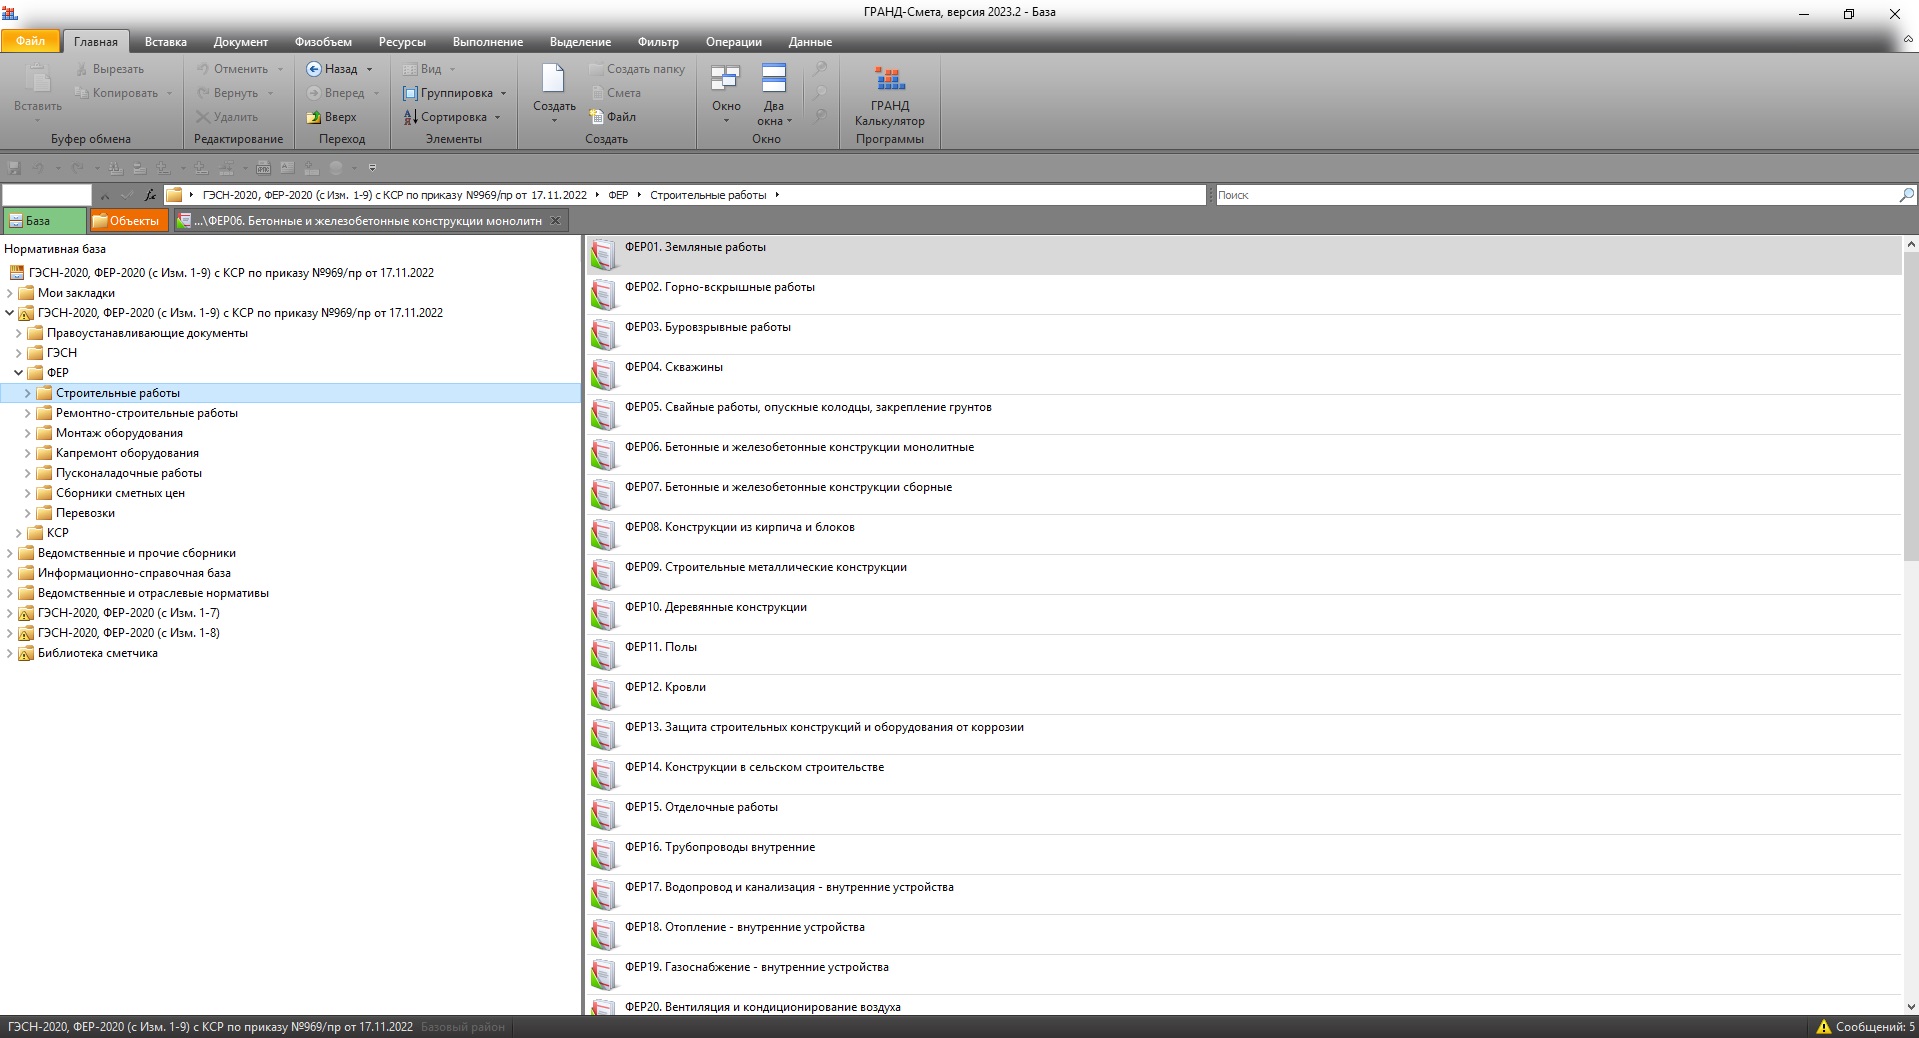Expand the Мои закладки tree node

pos(10,293)
